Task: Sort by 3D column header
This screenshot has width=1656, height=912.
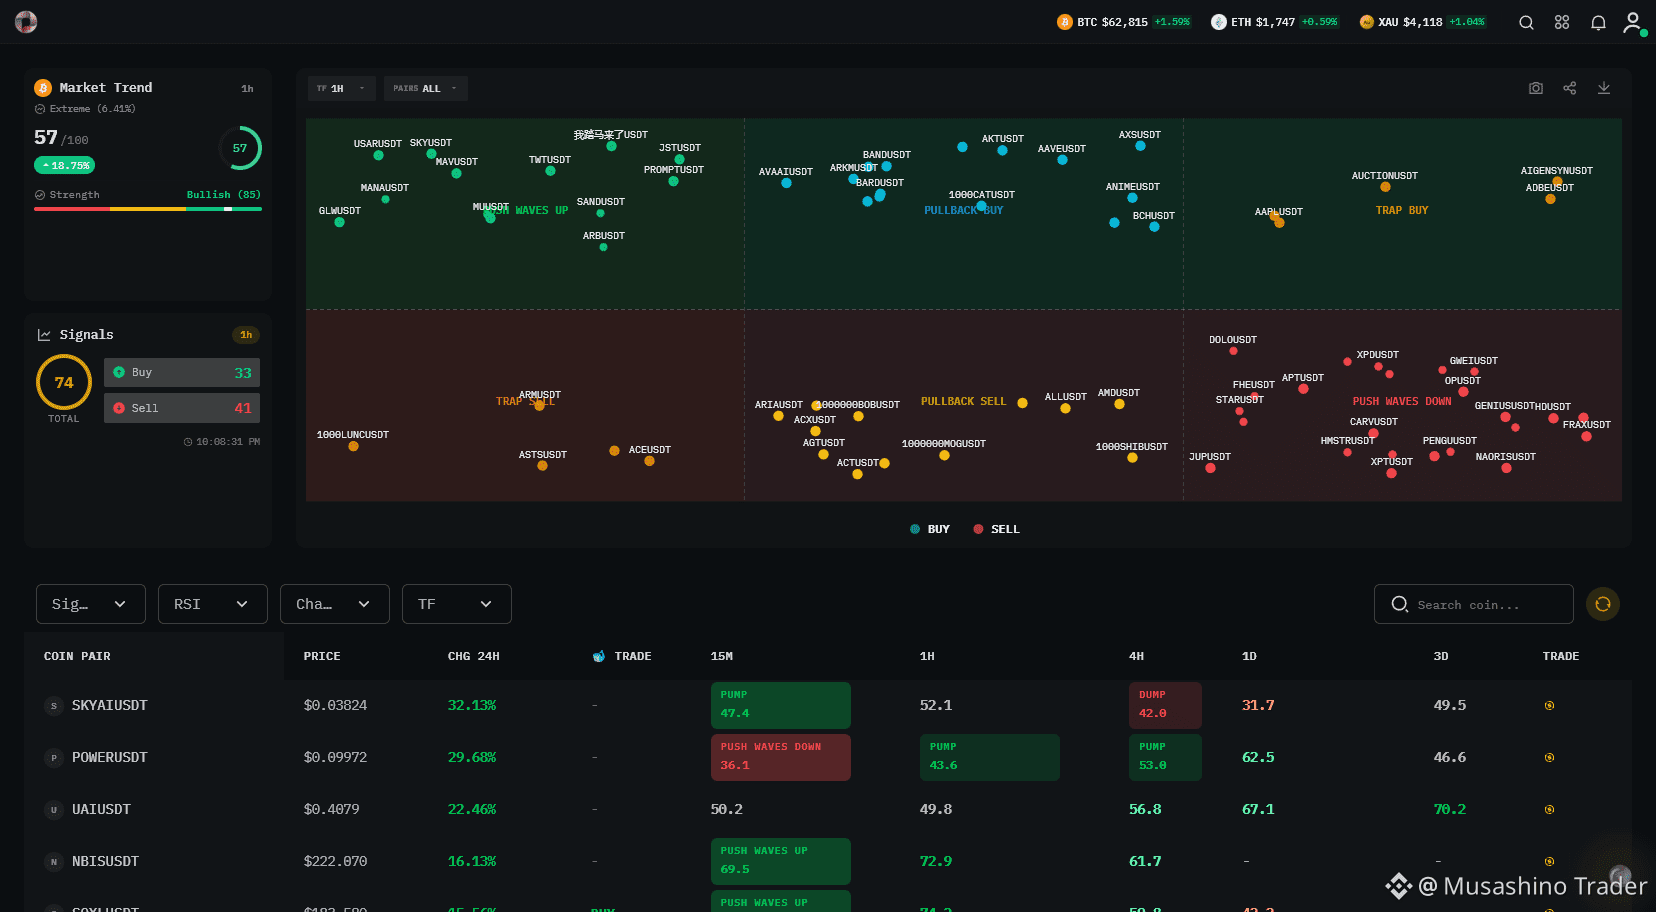Action: click(1441, 656)
